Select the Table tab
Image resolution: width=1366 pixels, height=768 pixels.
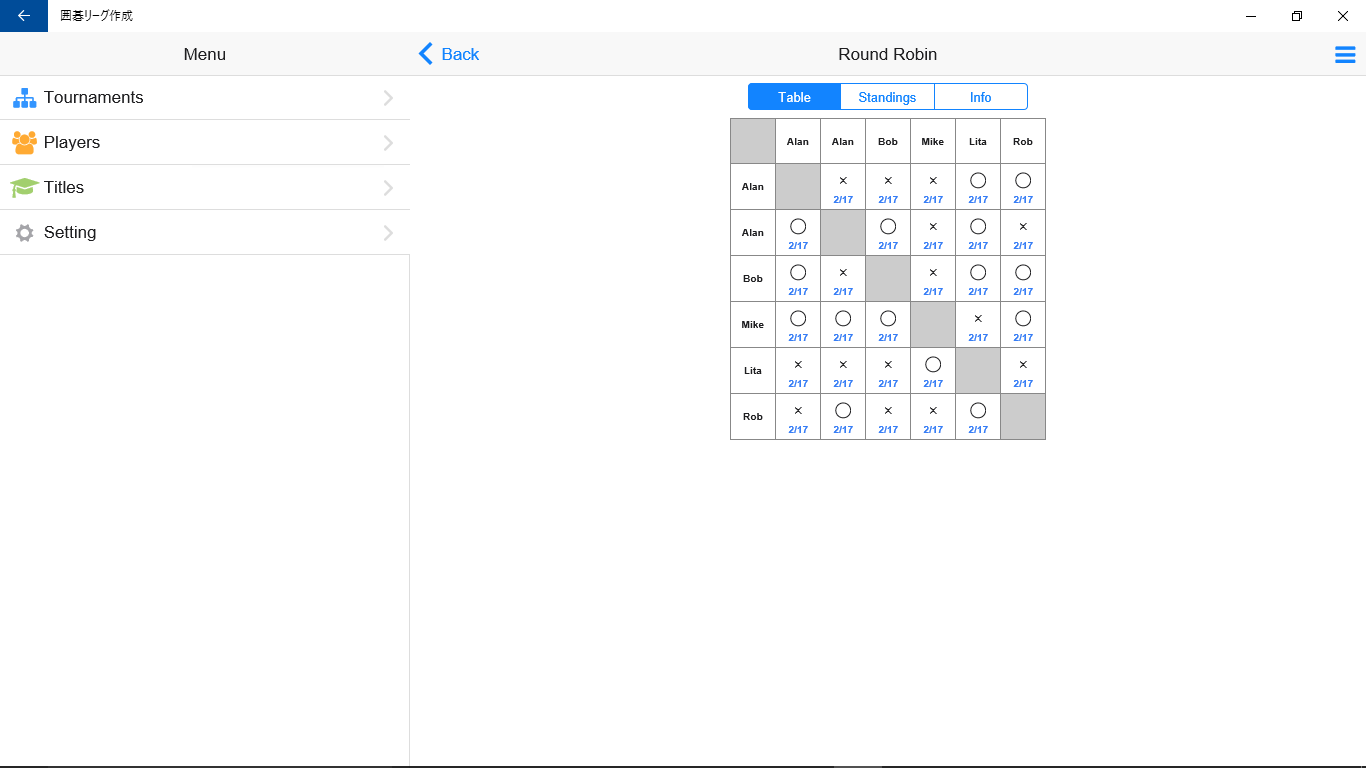click(x=794, y=97)
